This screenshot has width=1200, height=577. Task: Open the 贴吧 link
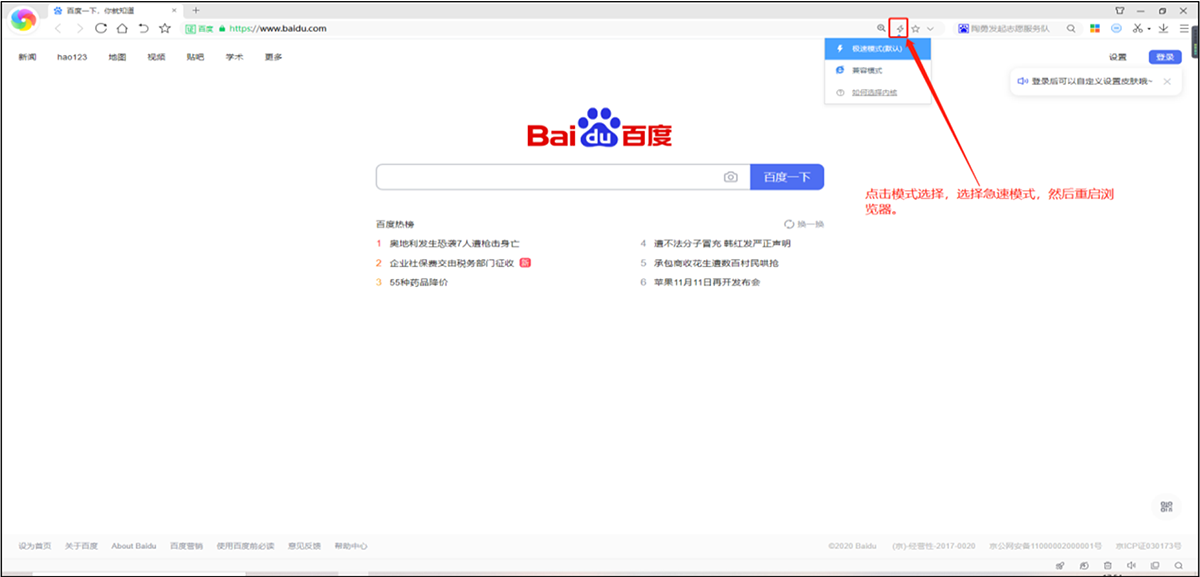[195, 57]
